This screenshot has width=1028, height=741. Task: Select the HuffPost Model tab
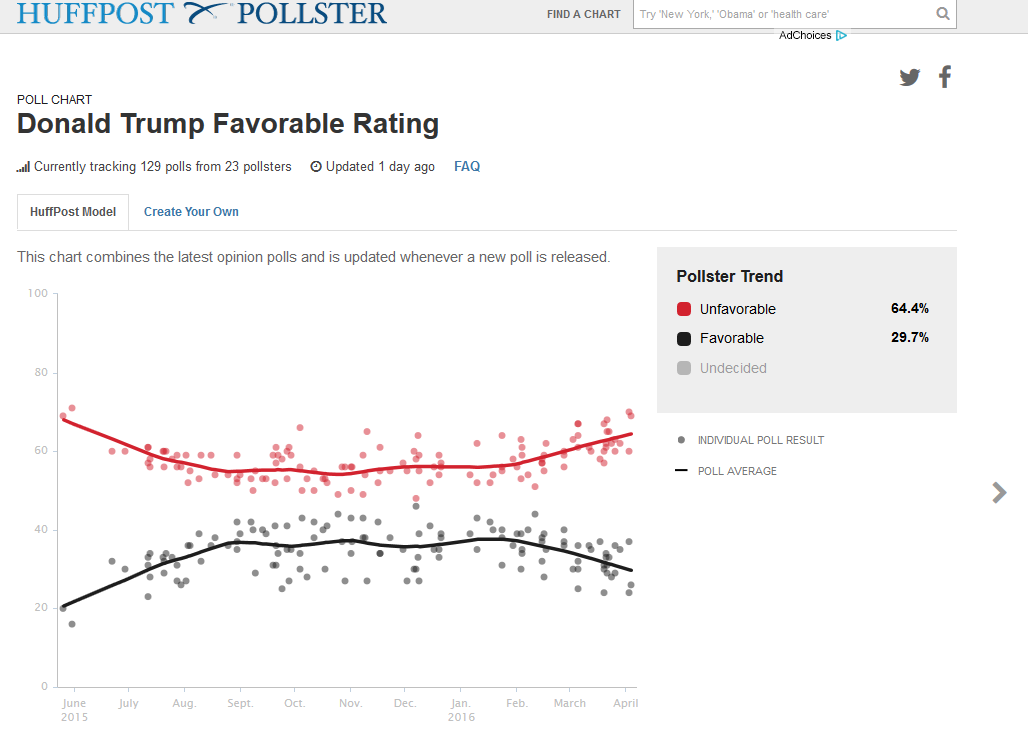73,212
